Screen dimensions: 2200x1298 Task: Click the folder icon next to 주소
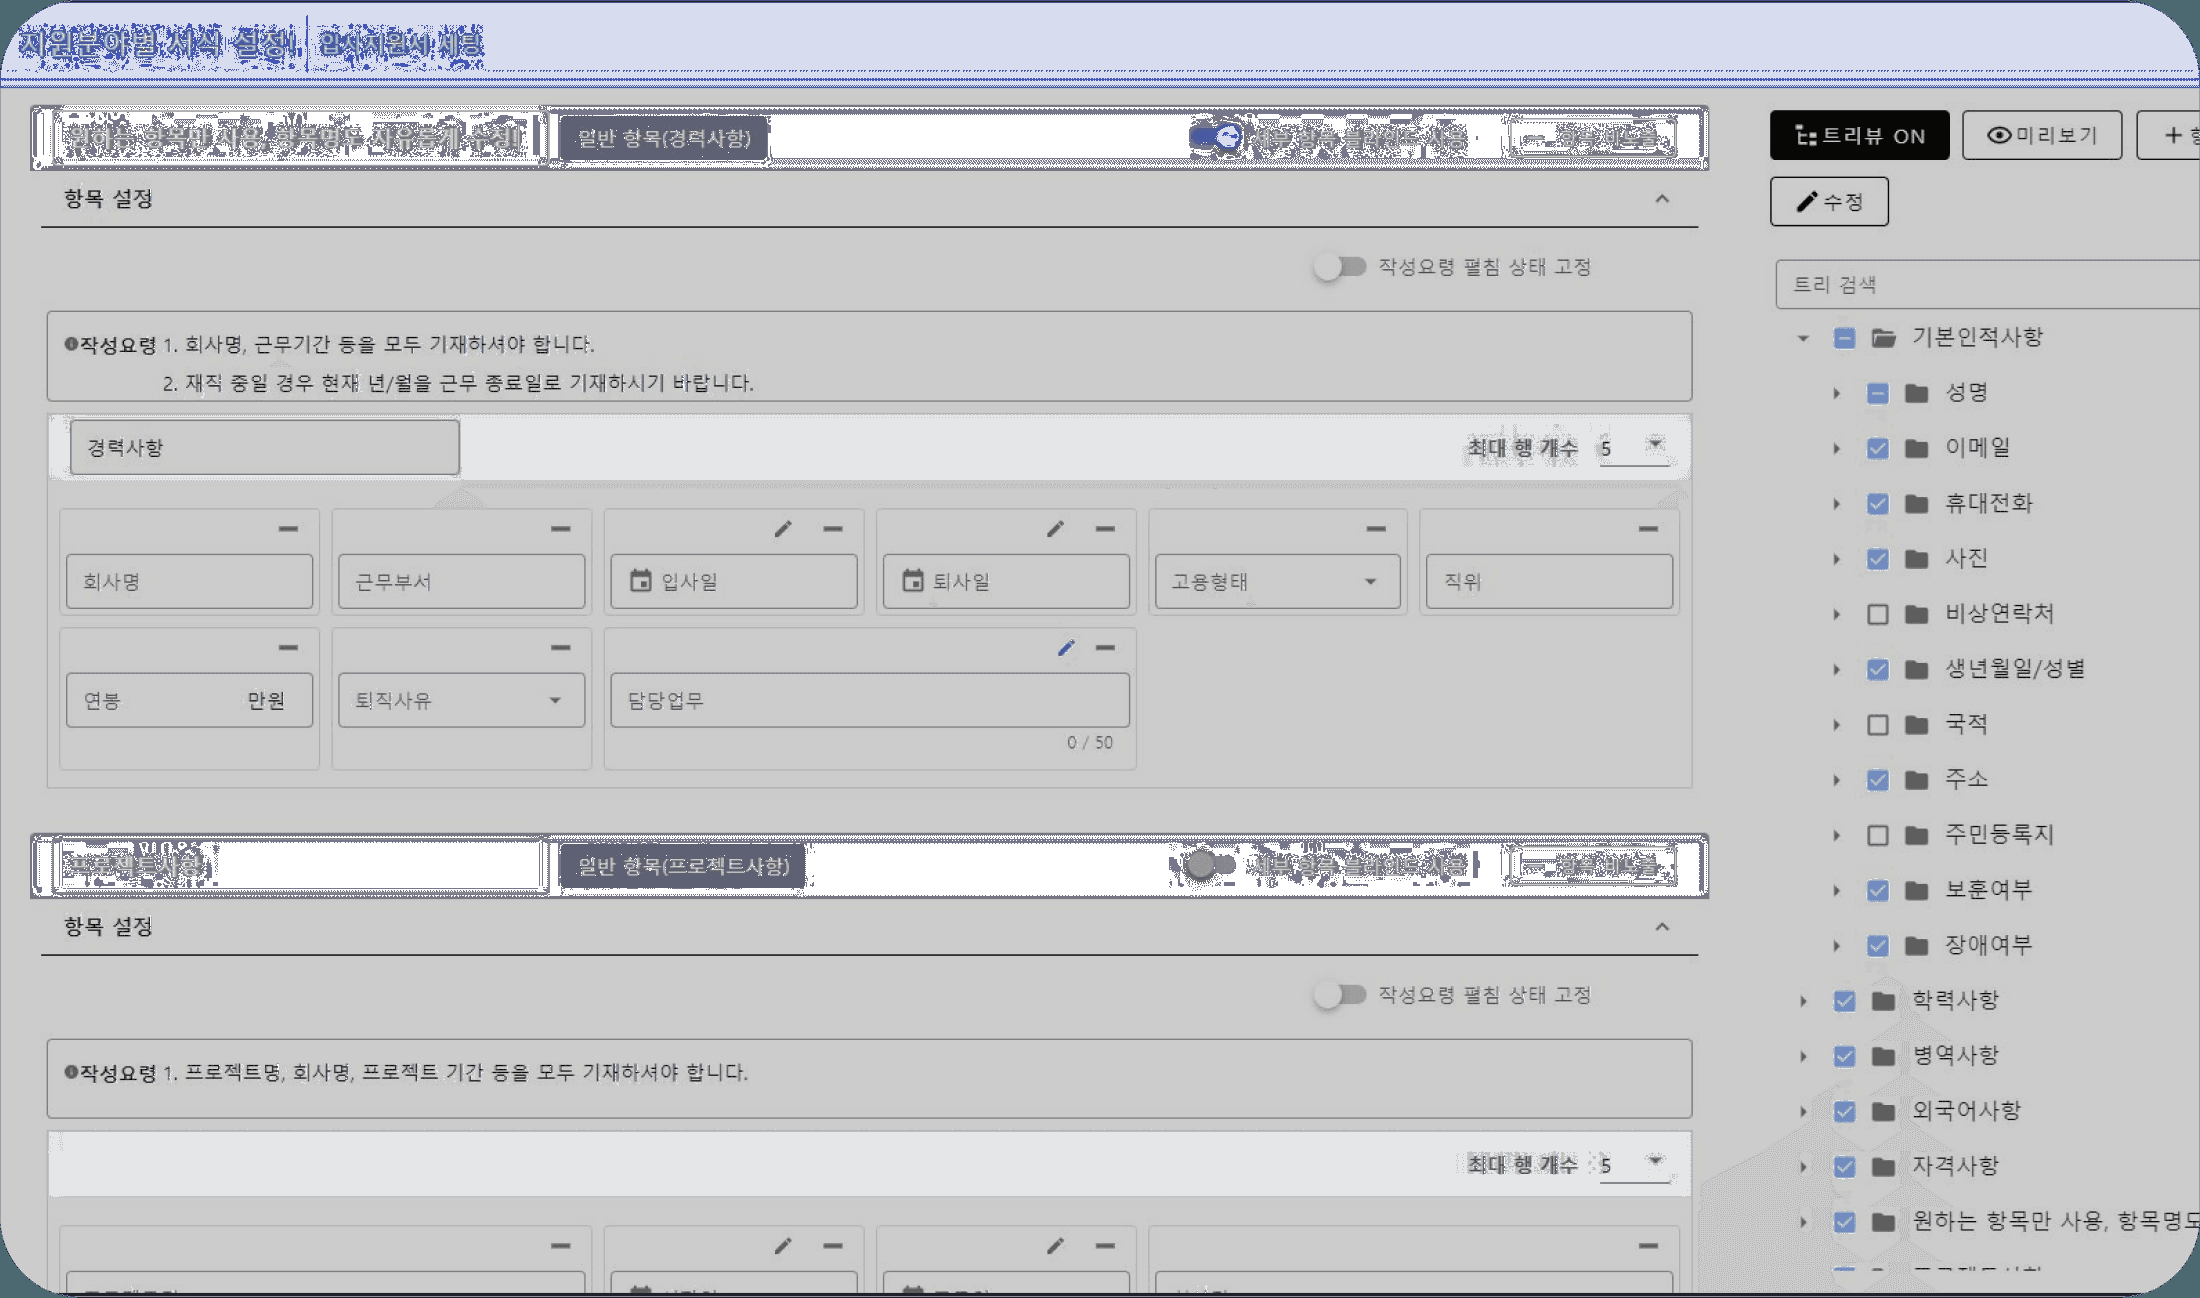(x=1916, y=780)
